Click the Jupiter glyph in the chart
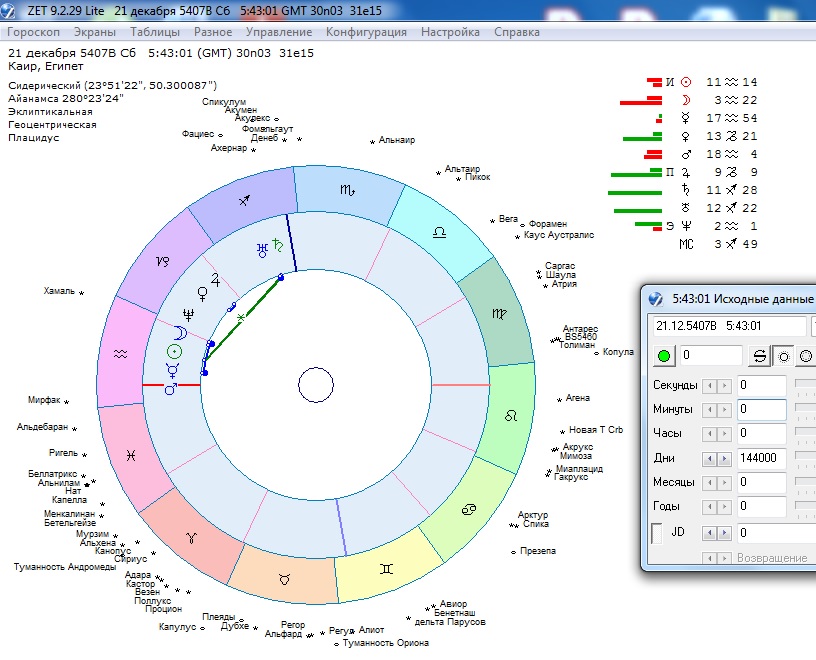 tap(215, 280)
